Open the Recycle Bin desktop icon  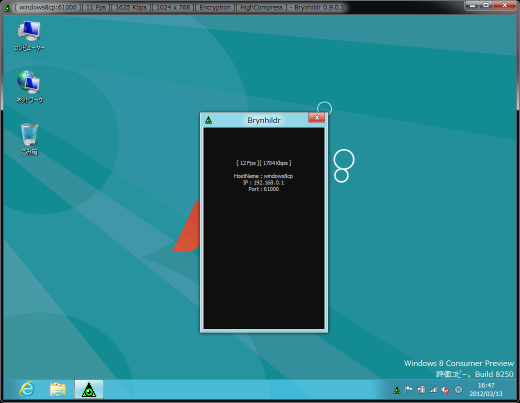29,139
